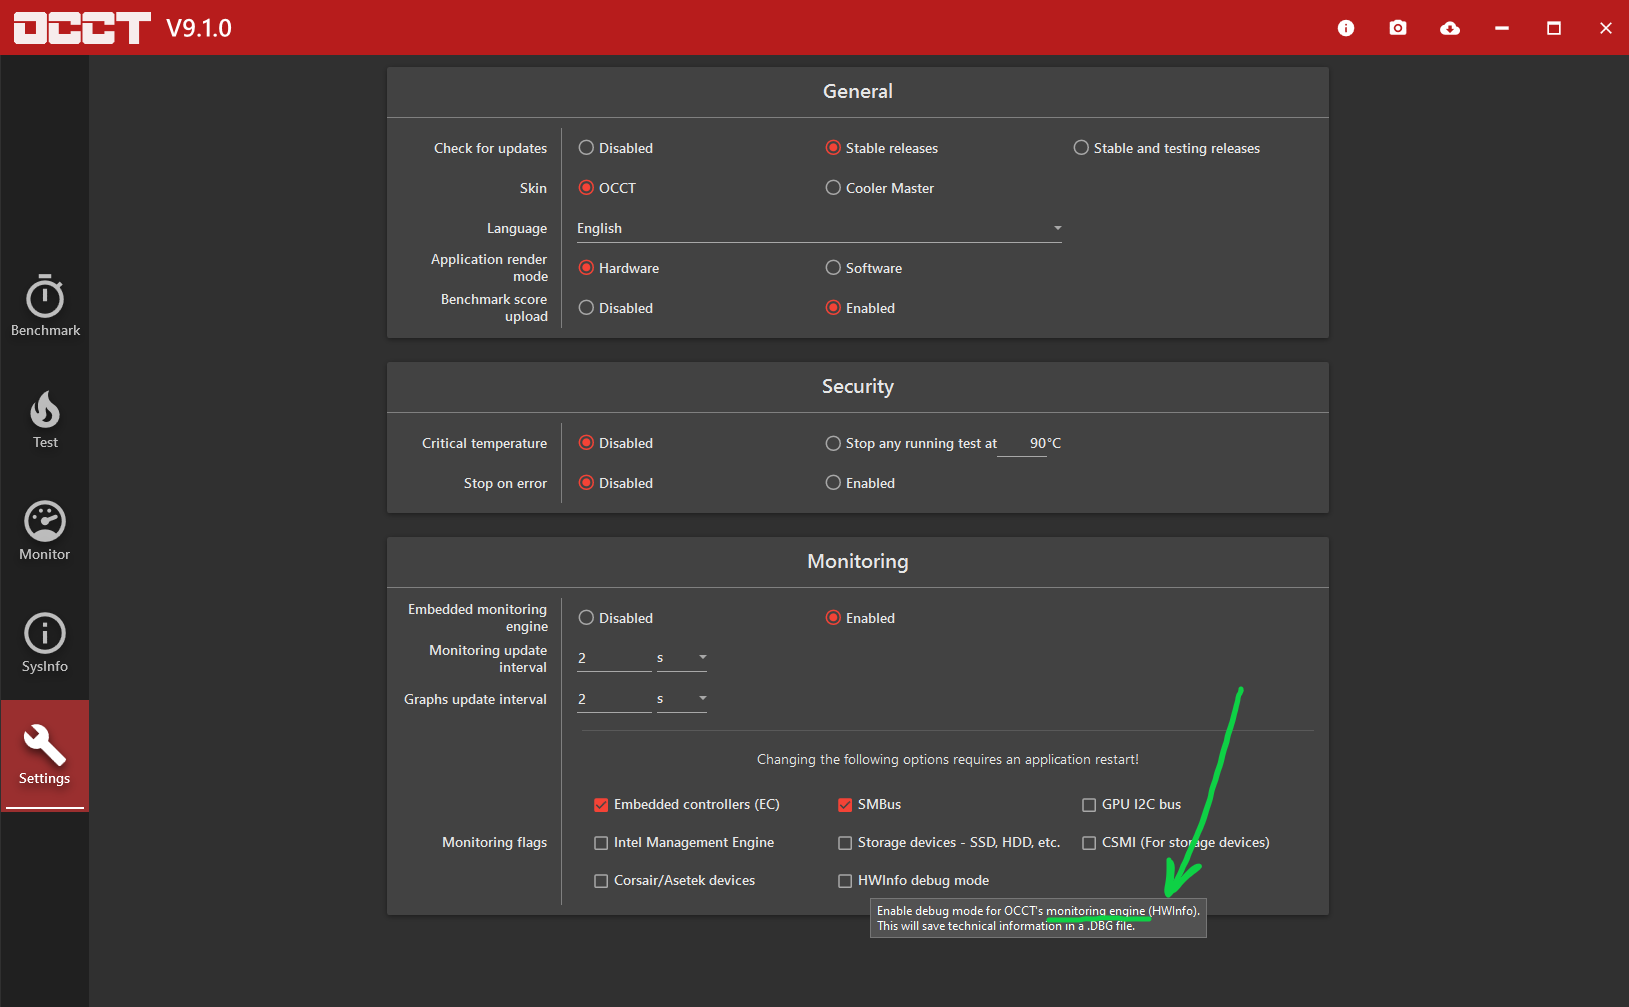
Task: Click the cloud download update icon
Action: click(1450, 28)
